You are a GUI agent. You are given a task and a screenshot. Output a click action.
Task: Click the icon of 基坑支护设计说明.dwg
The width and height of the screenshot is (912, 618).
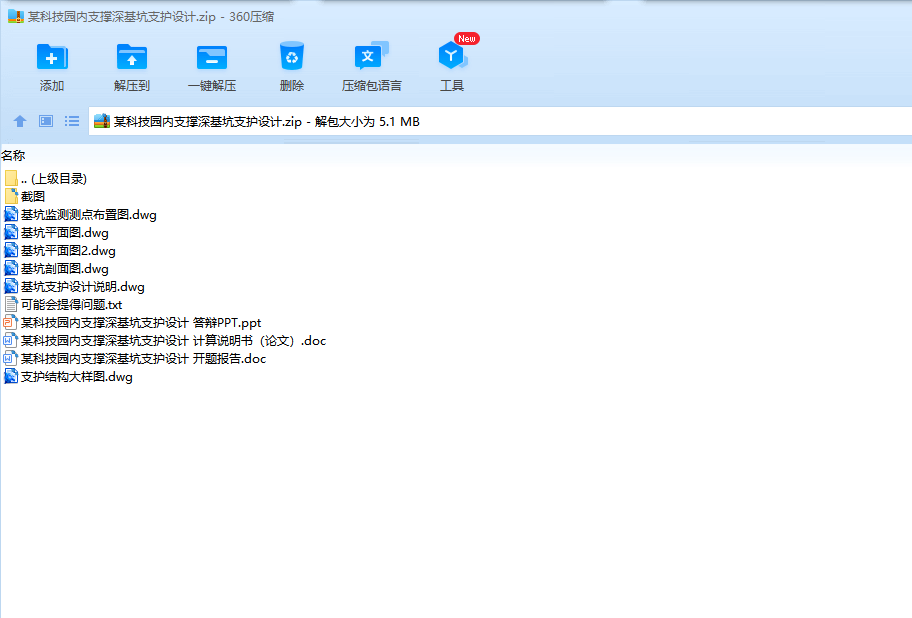(x=11, y=286)
